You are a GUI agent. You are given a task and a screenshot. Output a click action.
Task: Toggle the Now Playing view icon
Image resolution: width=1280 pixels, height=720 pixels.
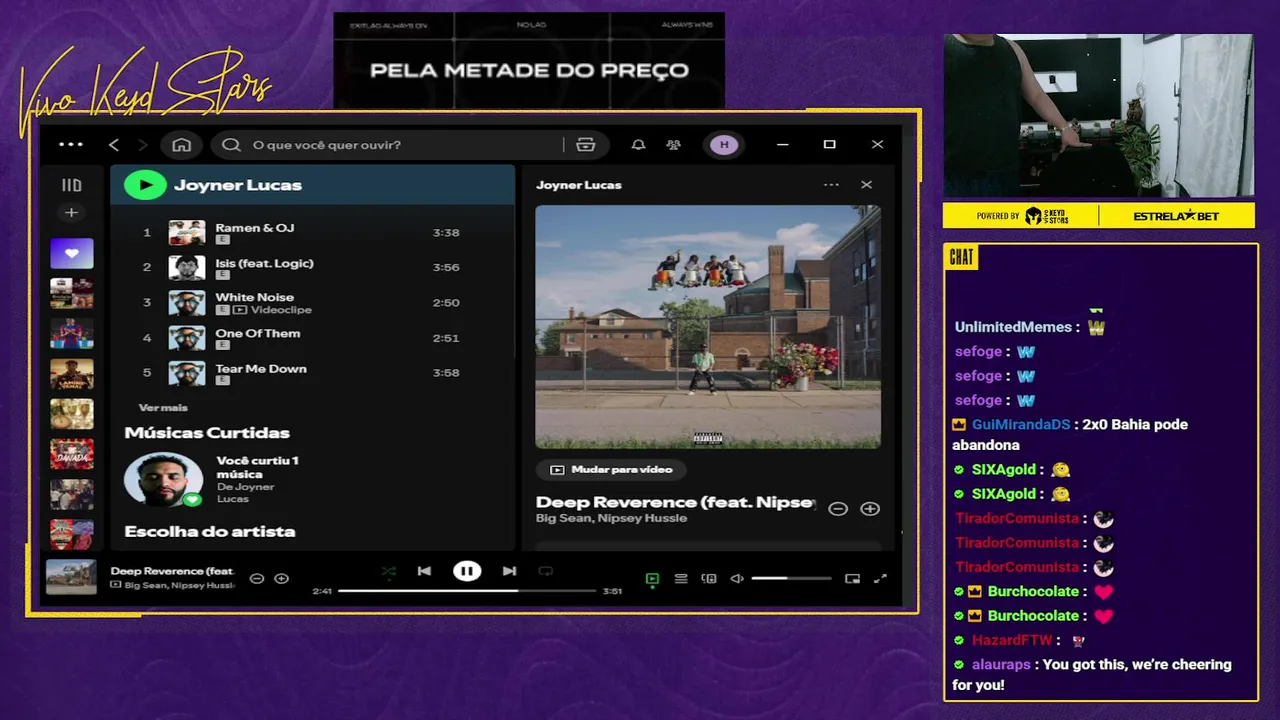[652, 578]
